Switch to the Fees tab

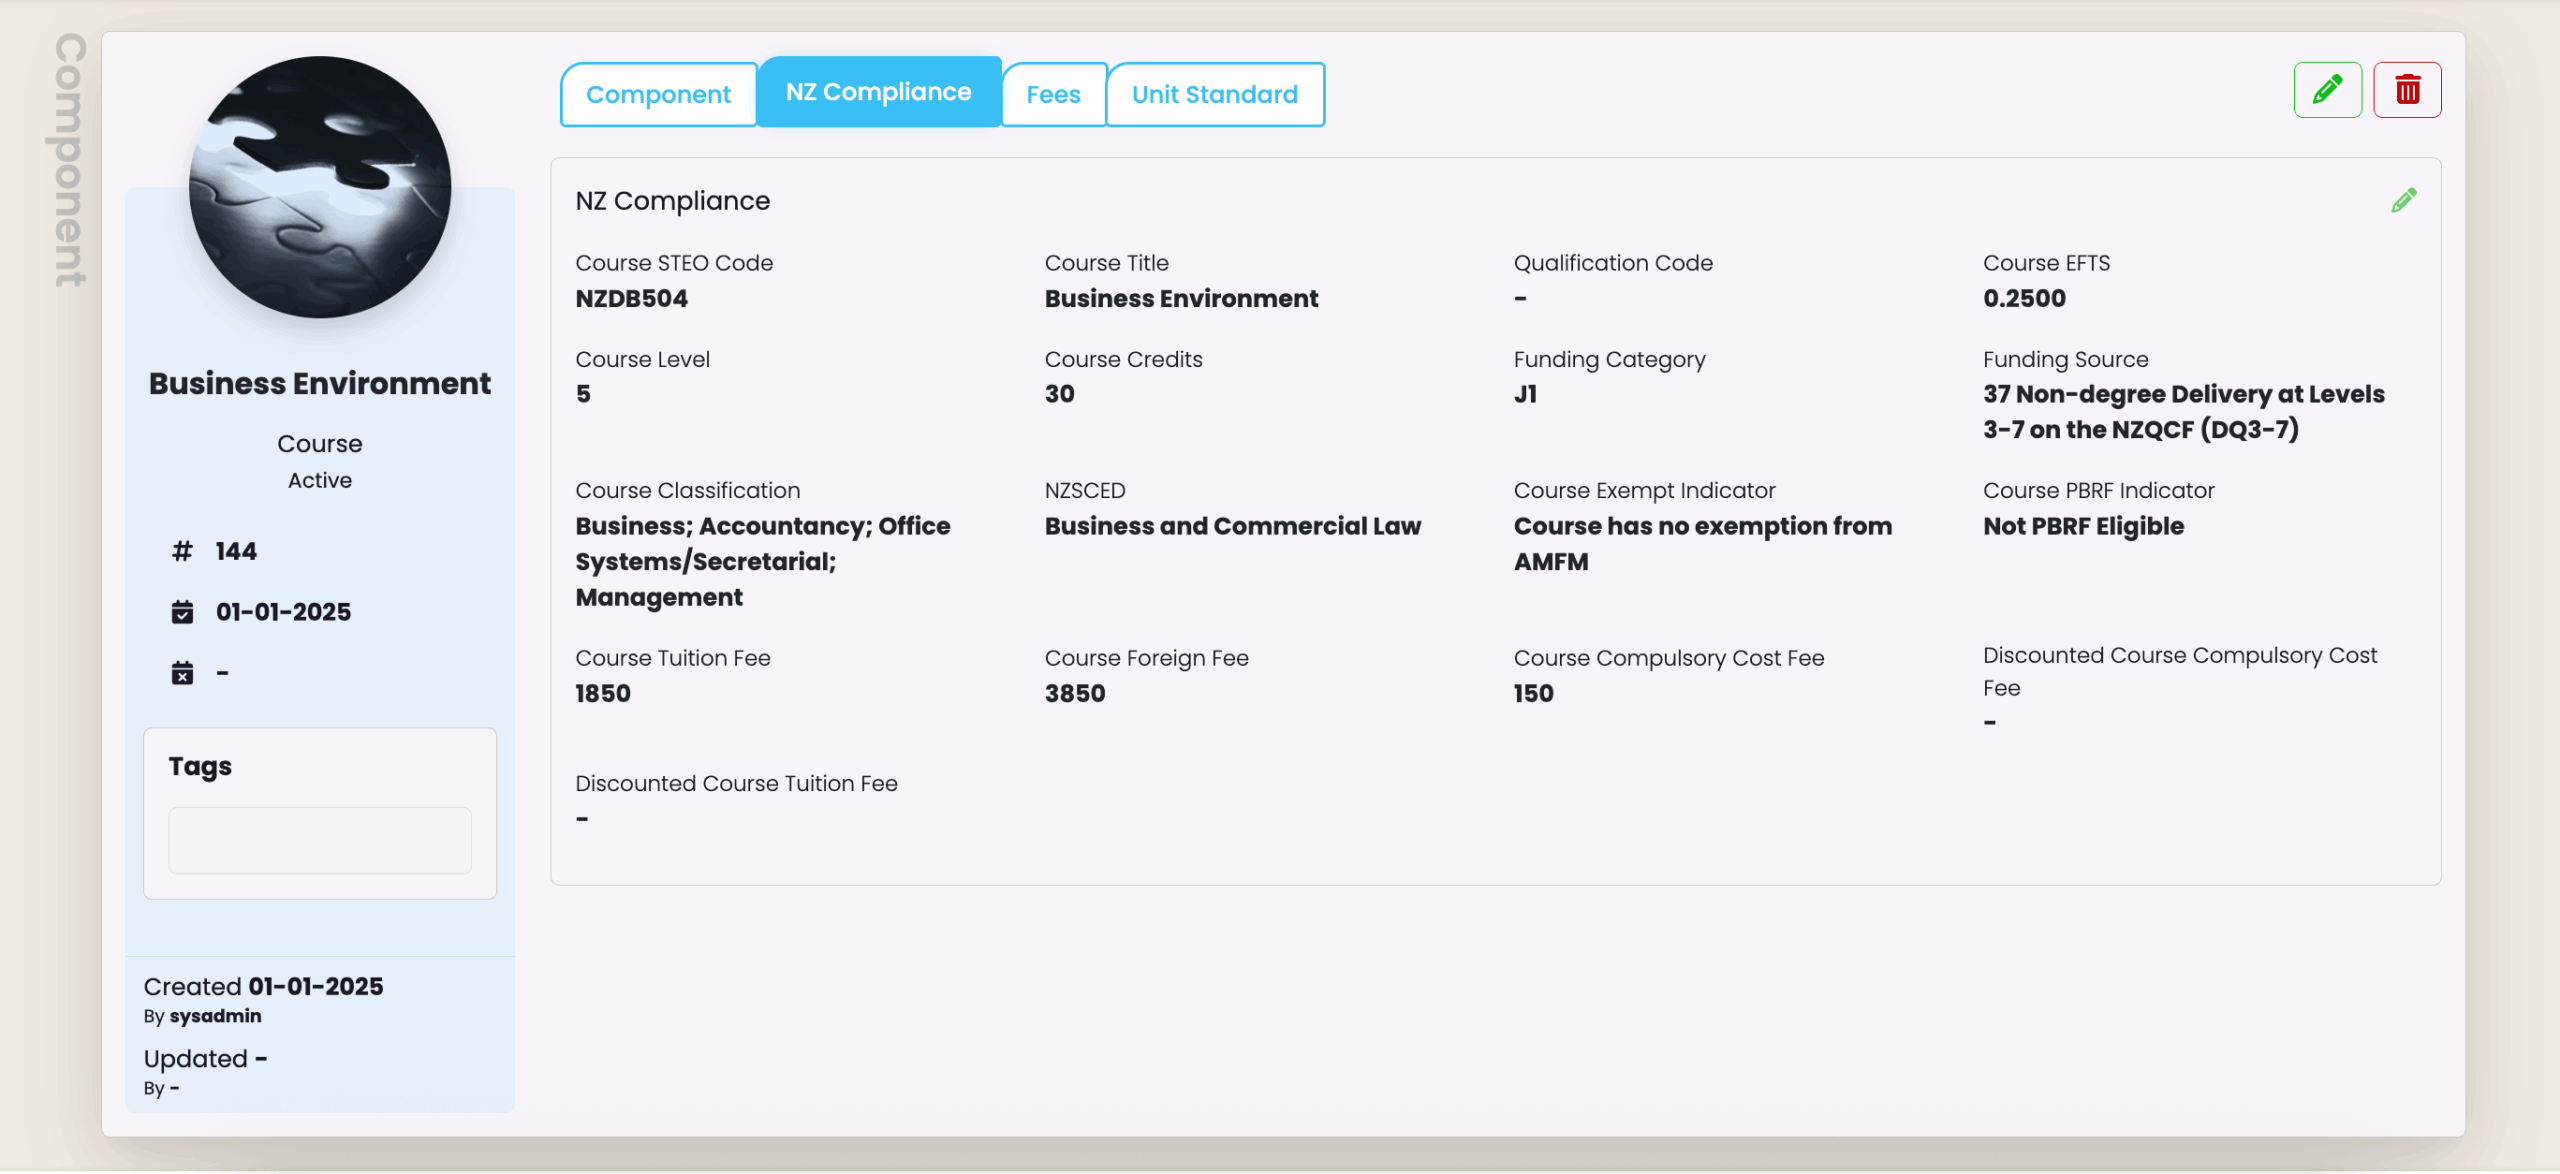(1054, 95)
